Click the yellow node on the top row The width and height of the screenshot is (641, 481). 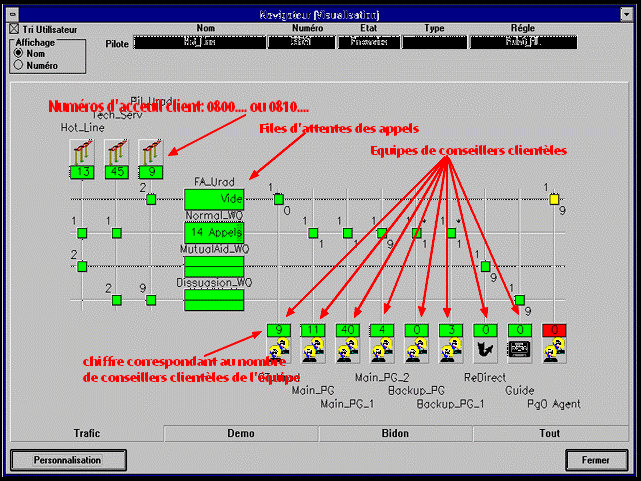click(x=554, y=199)
